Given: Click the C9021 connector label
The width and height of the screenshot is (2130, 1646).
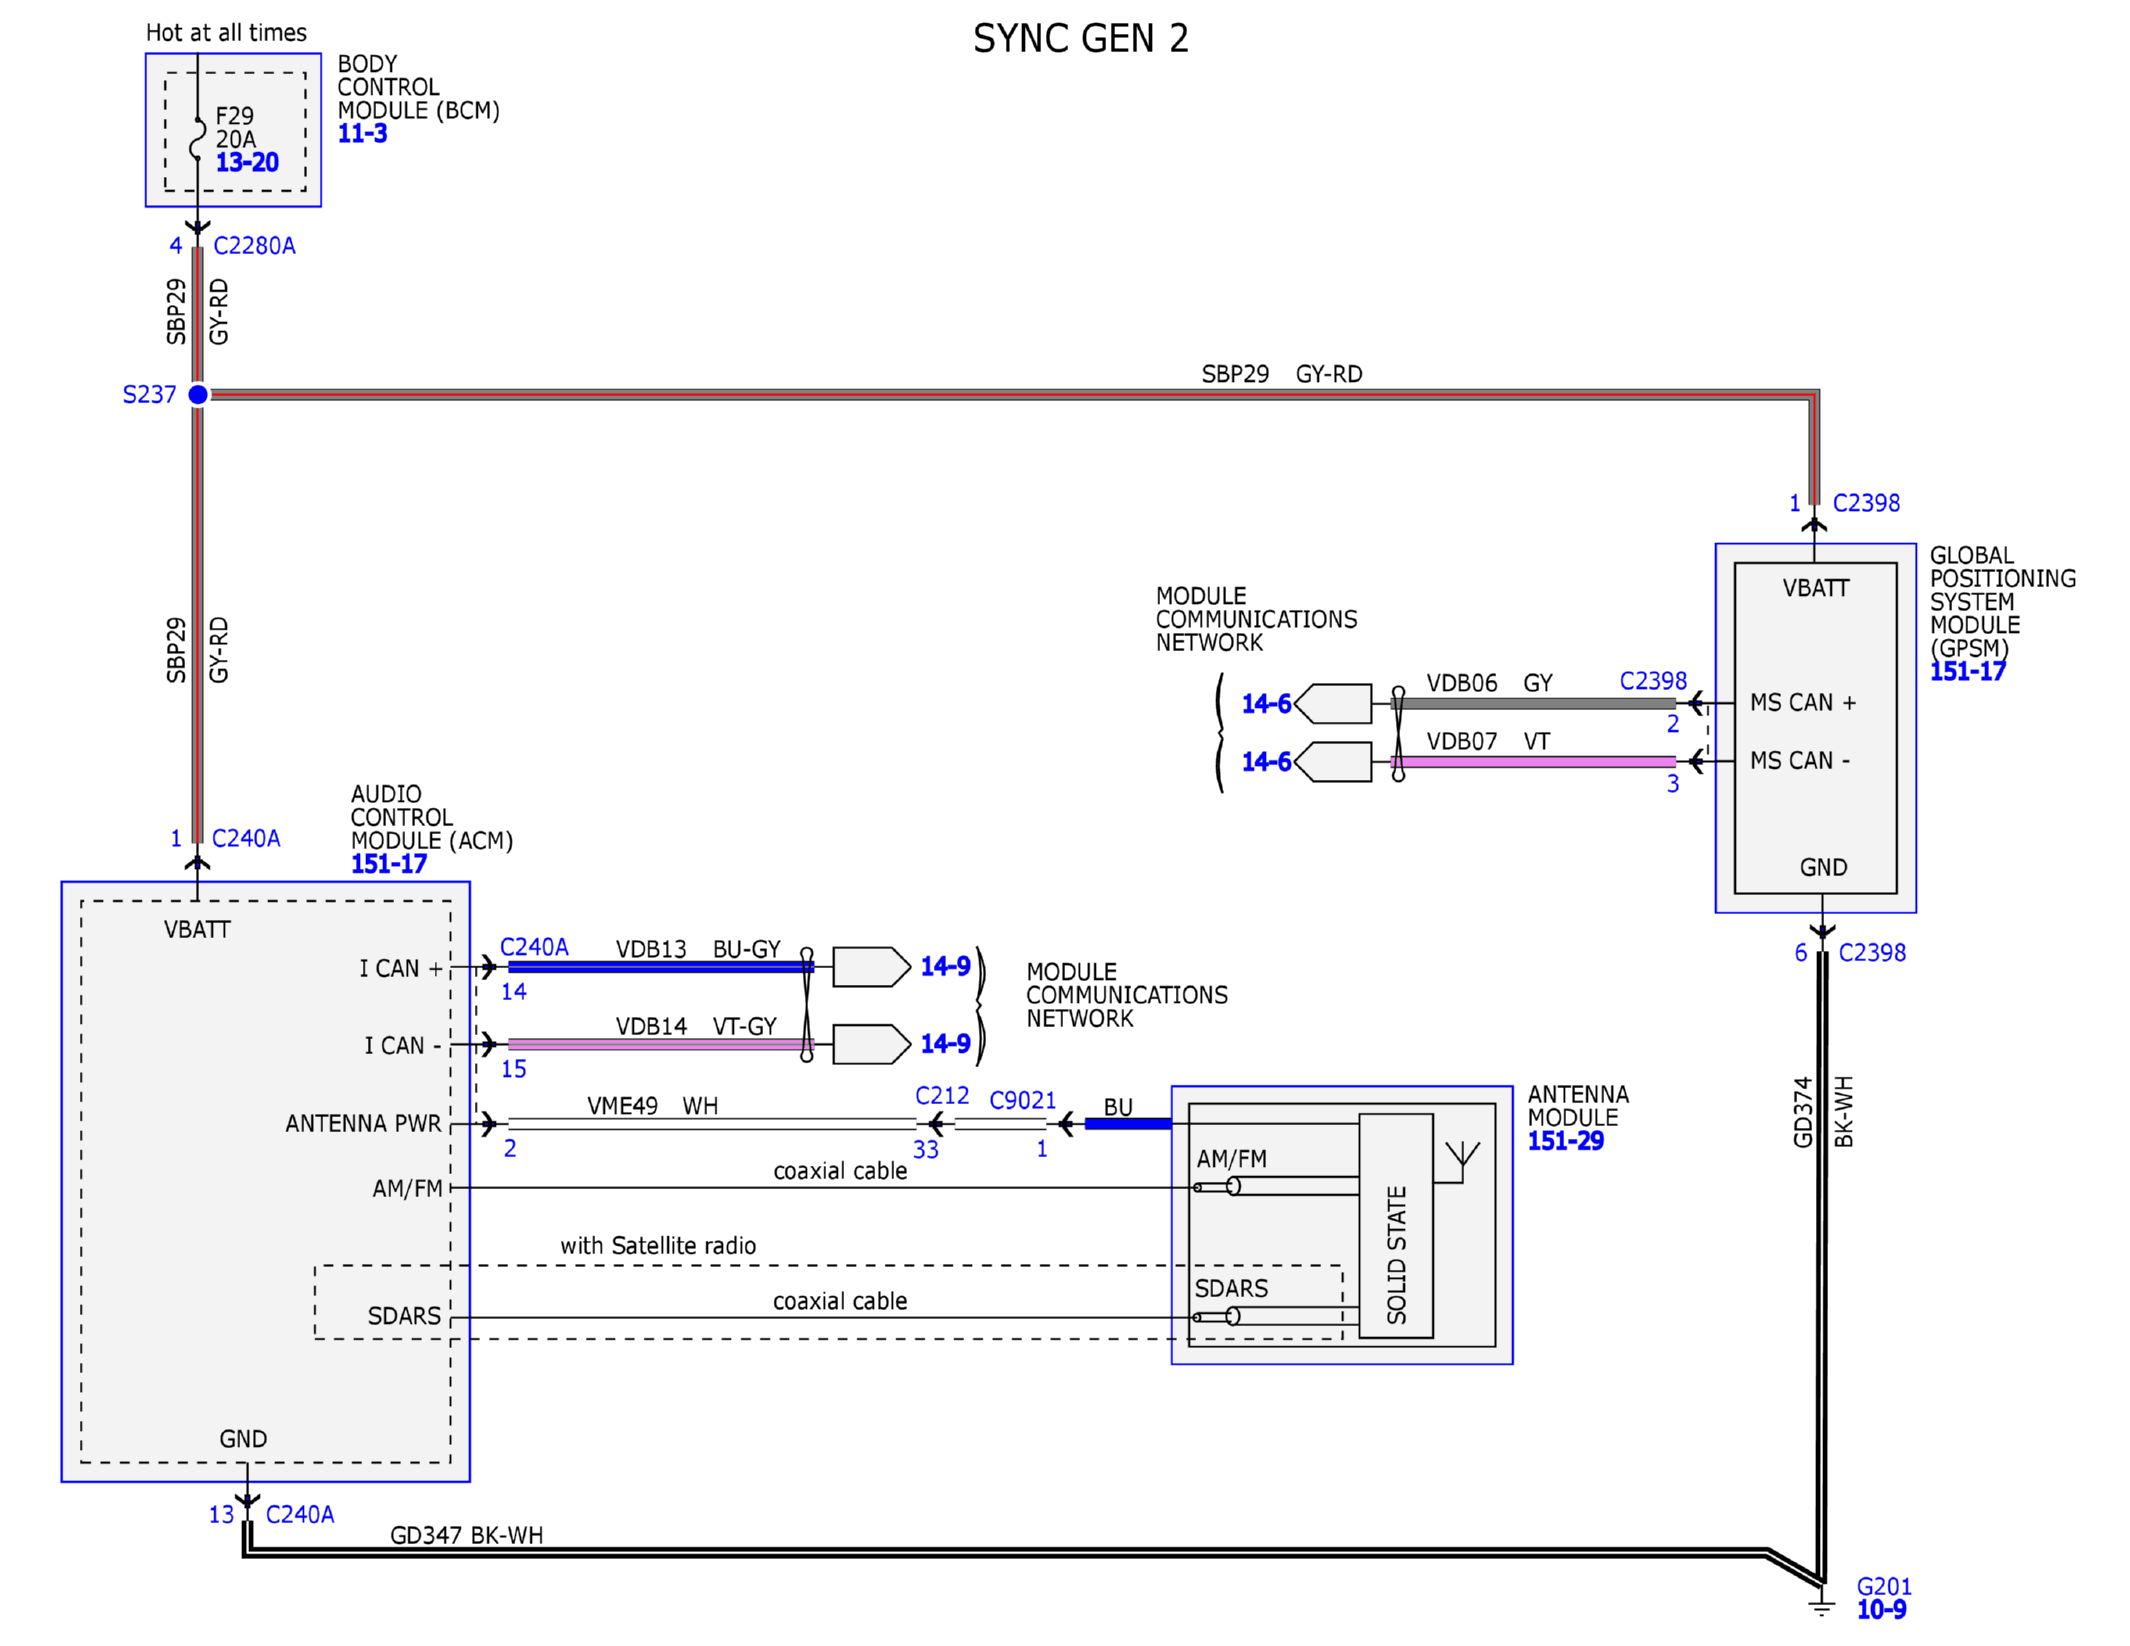Looking at the screenshot, I should [x=1022, y=1101].
